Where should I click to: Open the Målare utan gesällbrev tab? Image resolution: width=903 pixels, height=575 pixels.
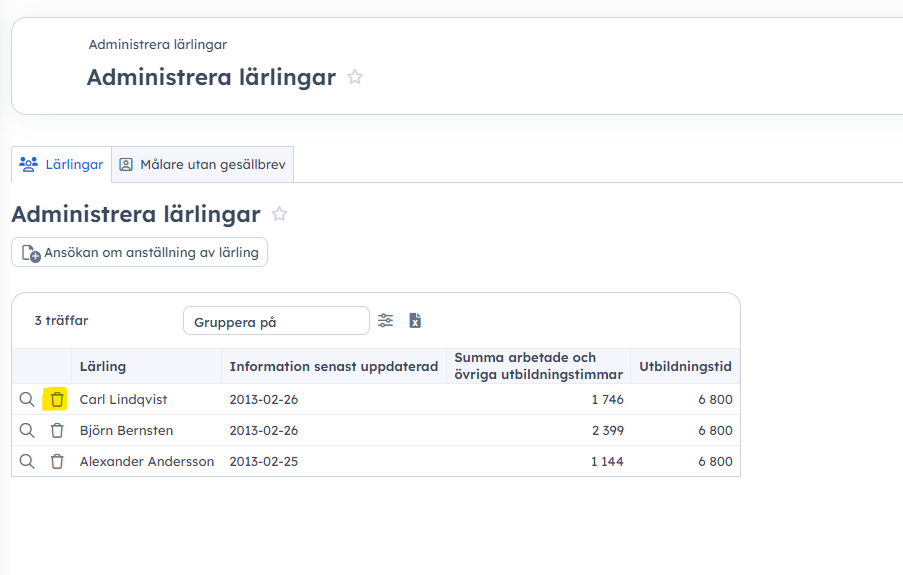coord(202,165)
